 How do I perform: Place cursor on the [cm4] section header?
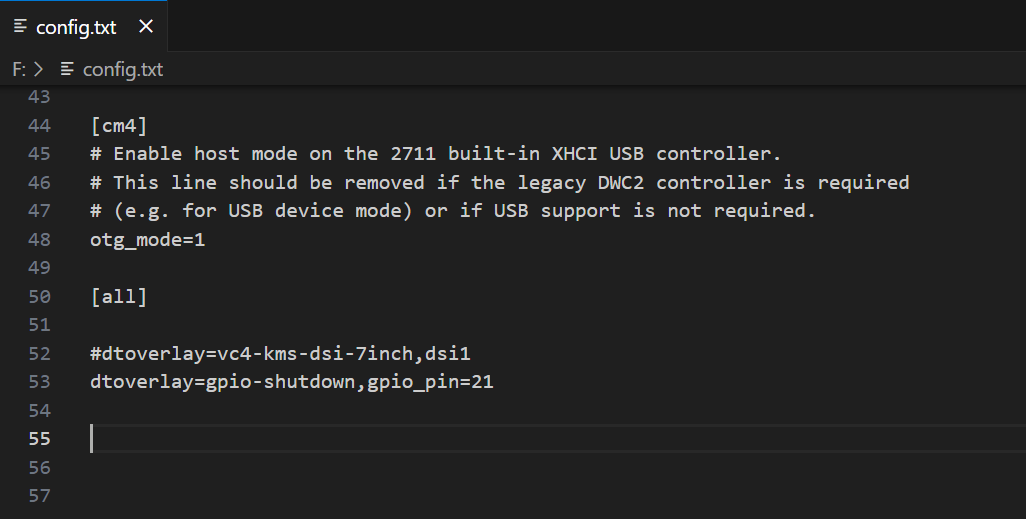[x=118, y=126]
